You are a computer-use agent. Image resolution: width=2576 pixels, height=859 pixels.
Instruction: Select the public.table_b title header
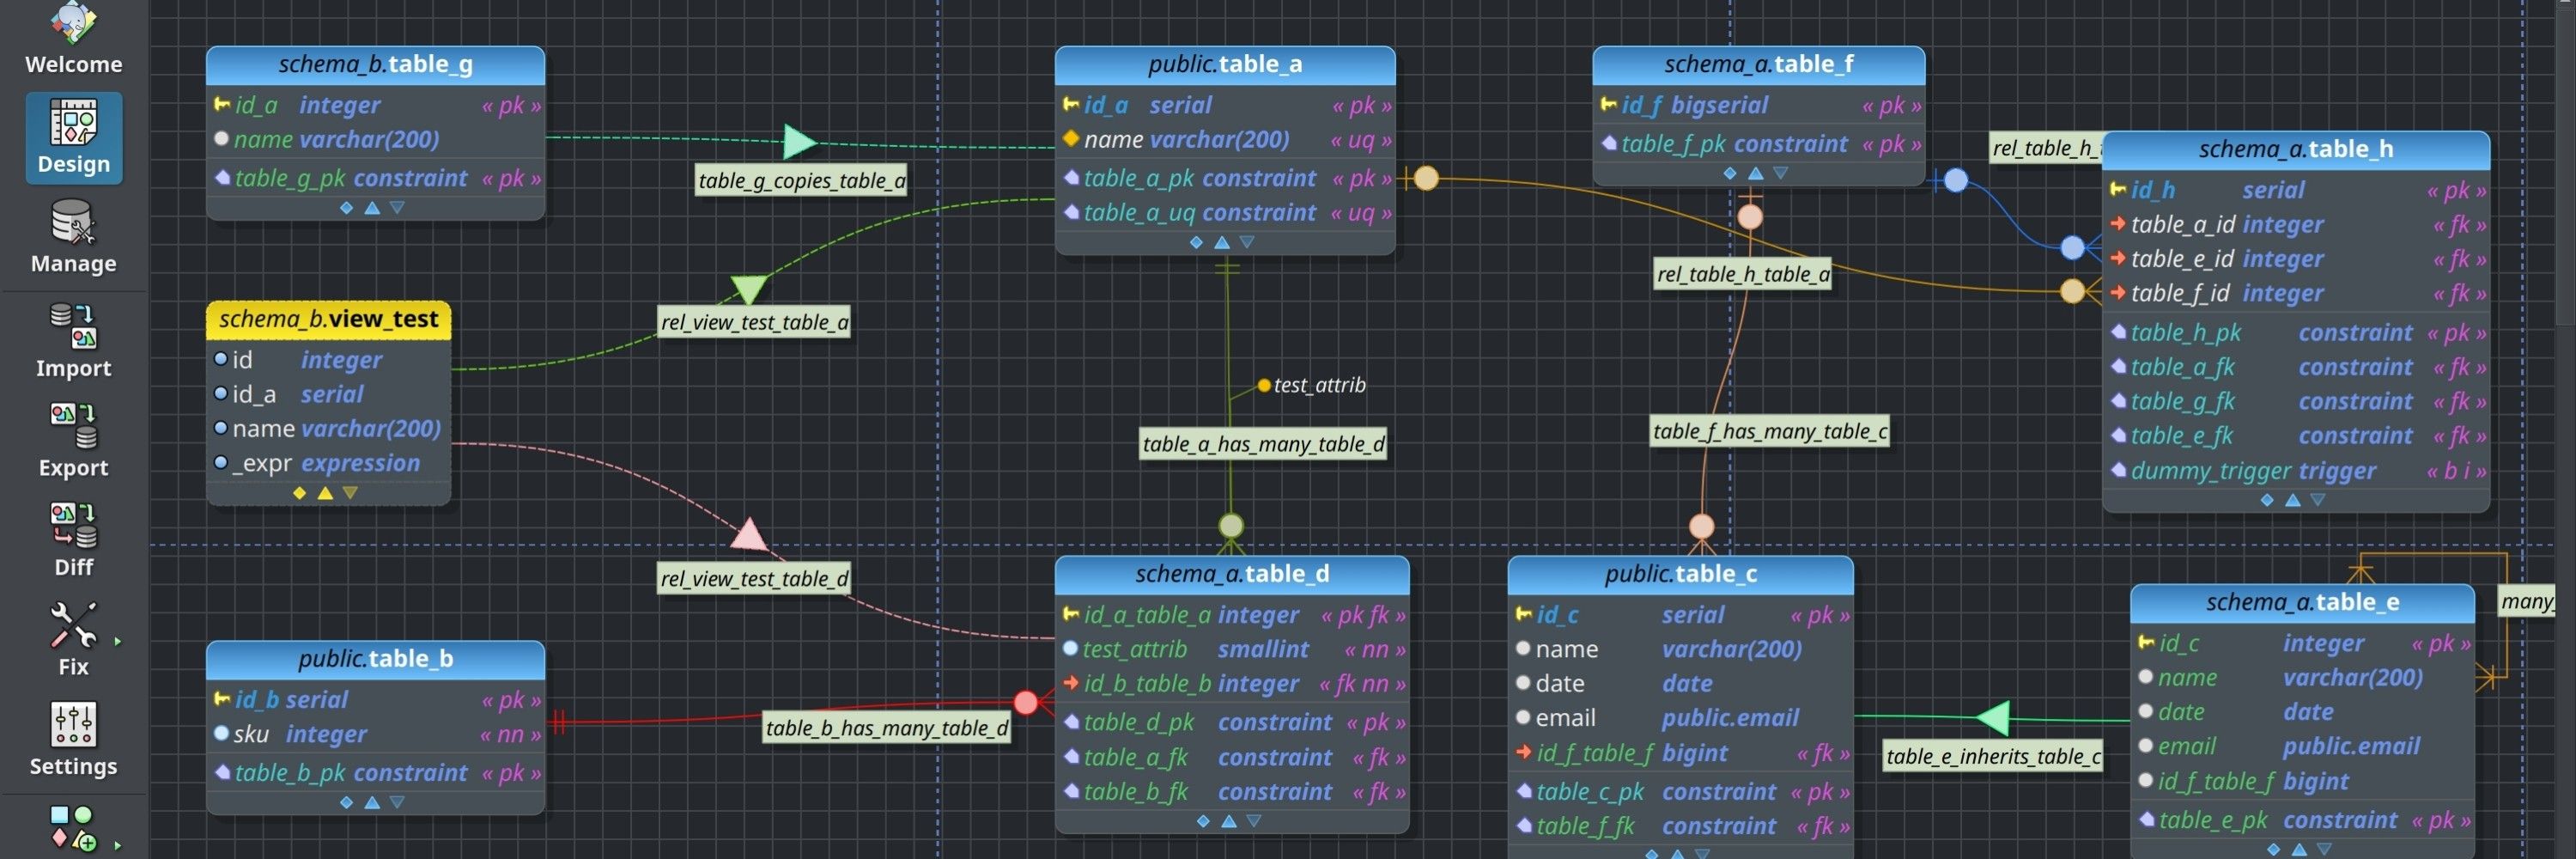[x=375, y=660]
